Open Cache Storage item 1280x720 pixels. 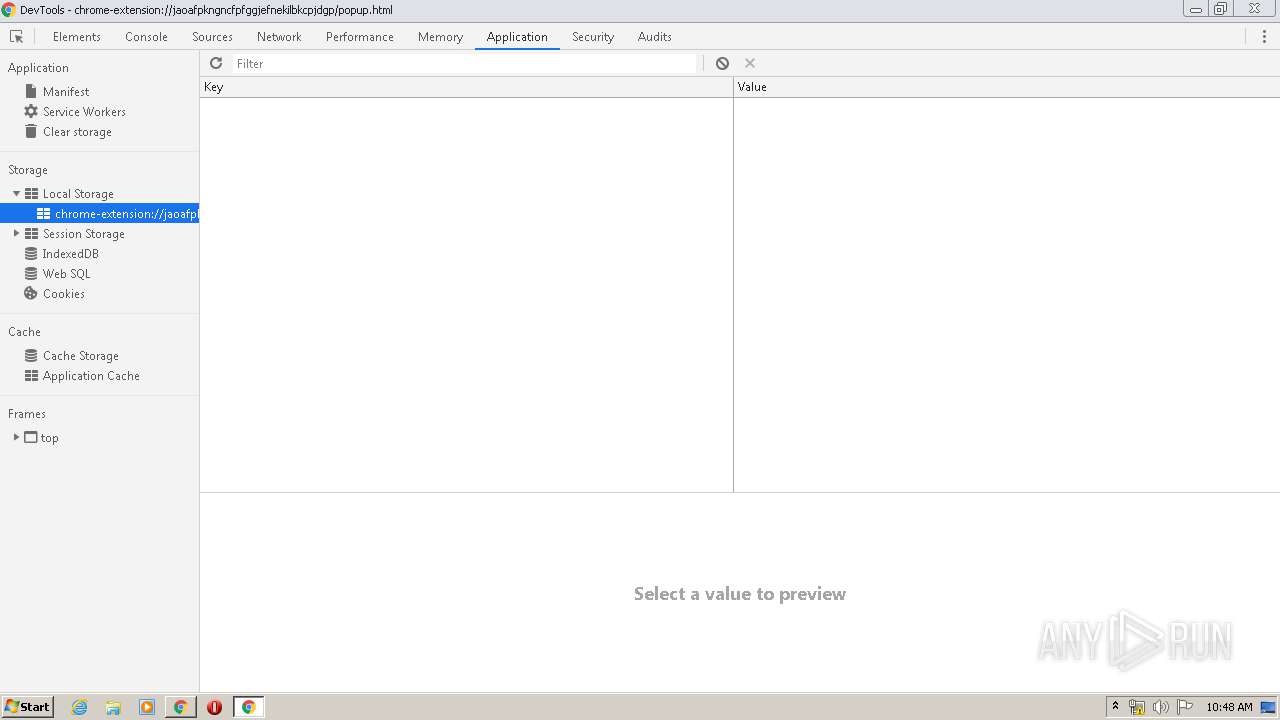(x=81, y=355)
